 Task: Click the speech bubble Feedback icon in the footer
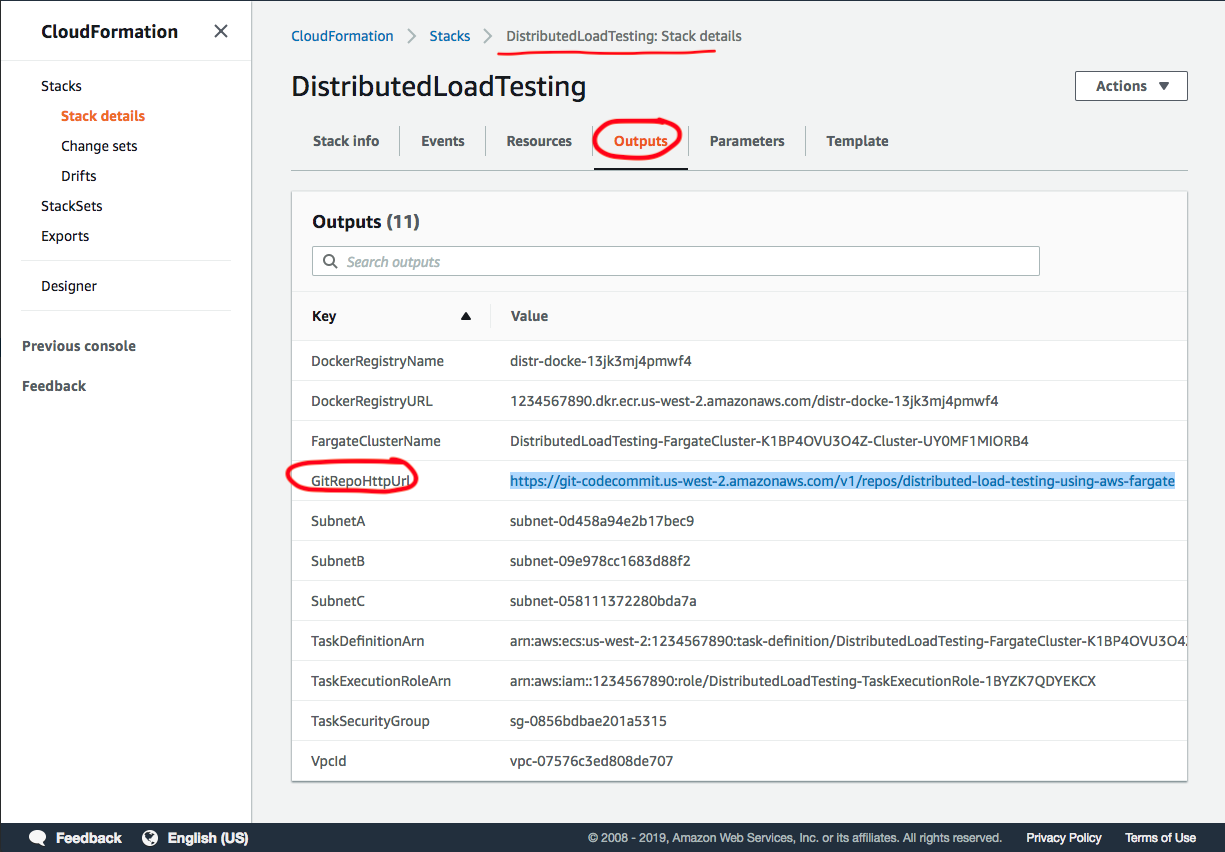(x=38, y=838)
